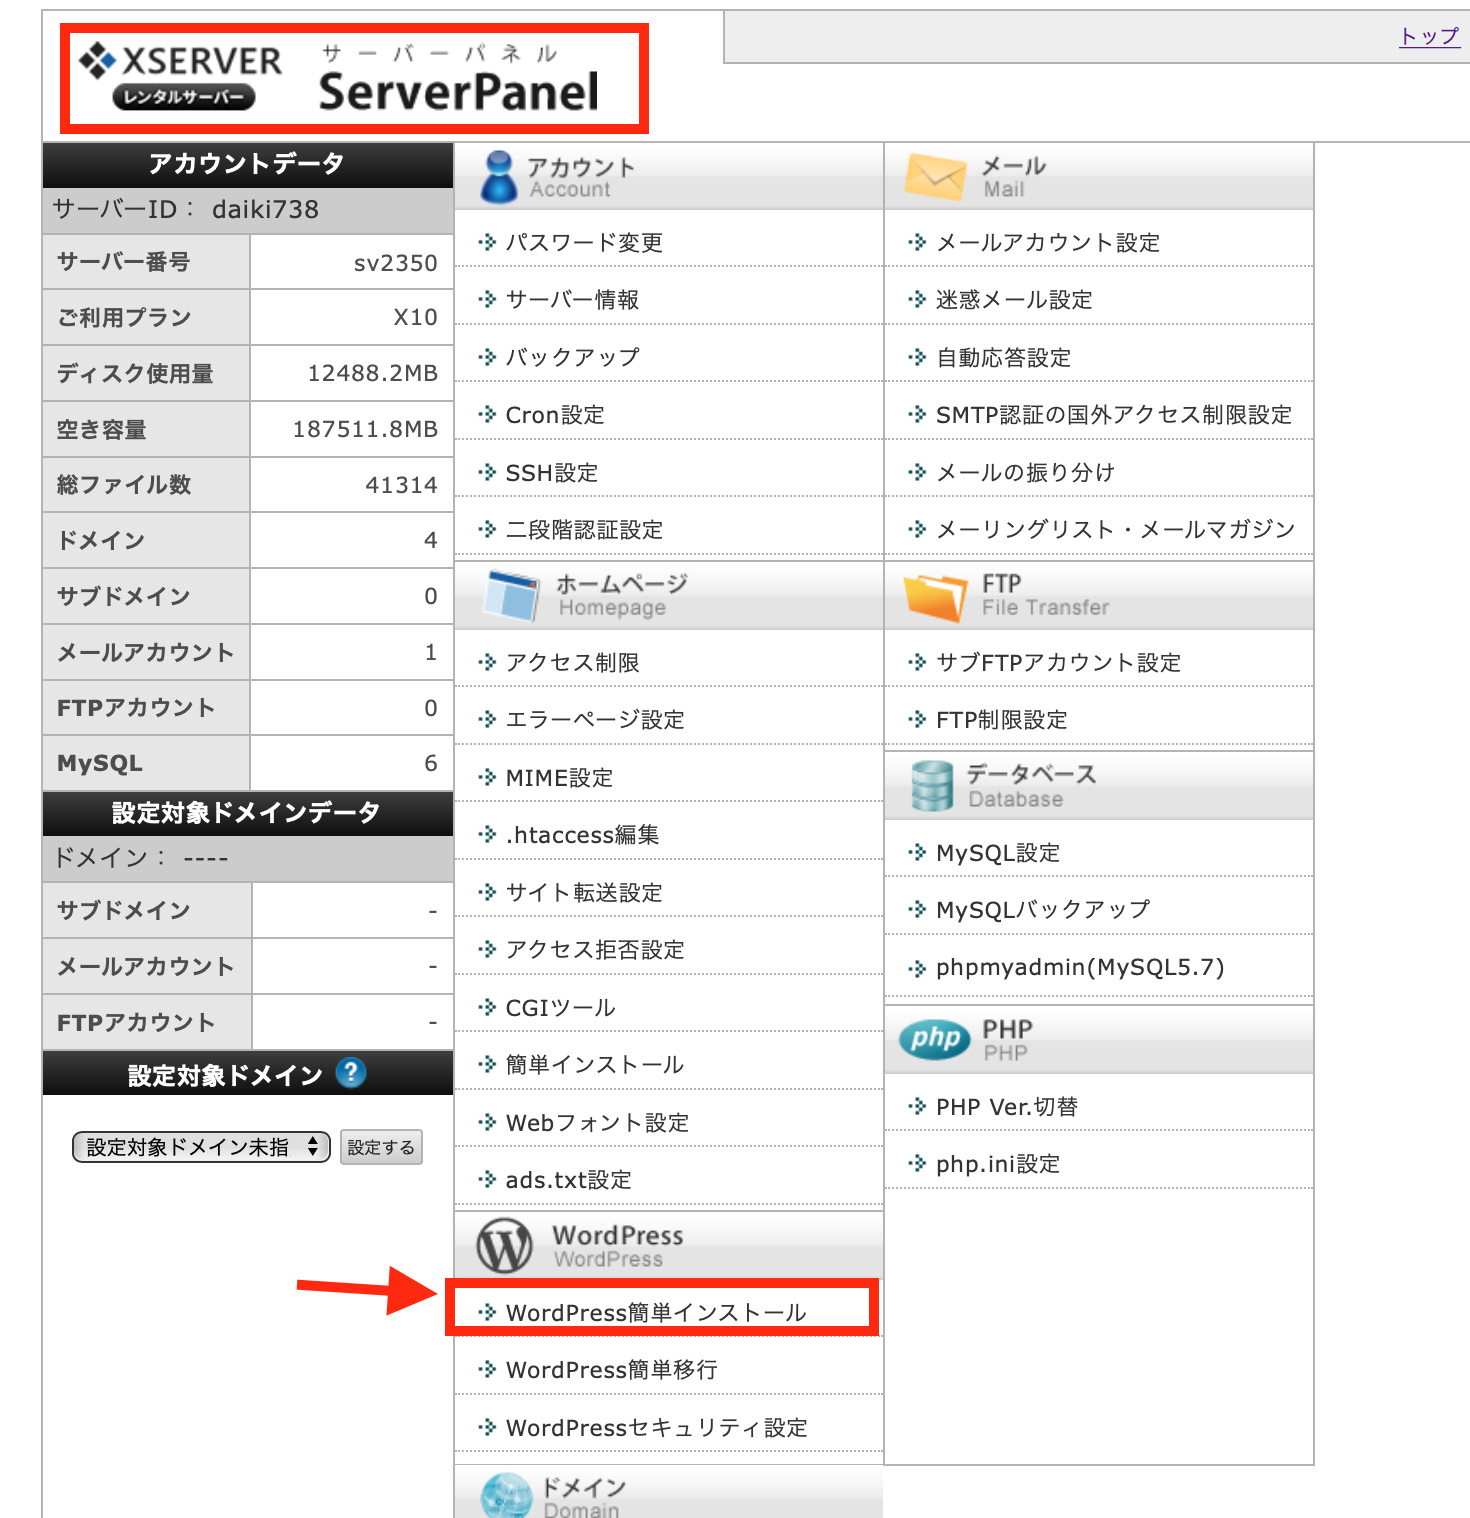Open 簡単インストール under Homepage
Viewport: 1470px width, 1518px height.
595,1064
